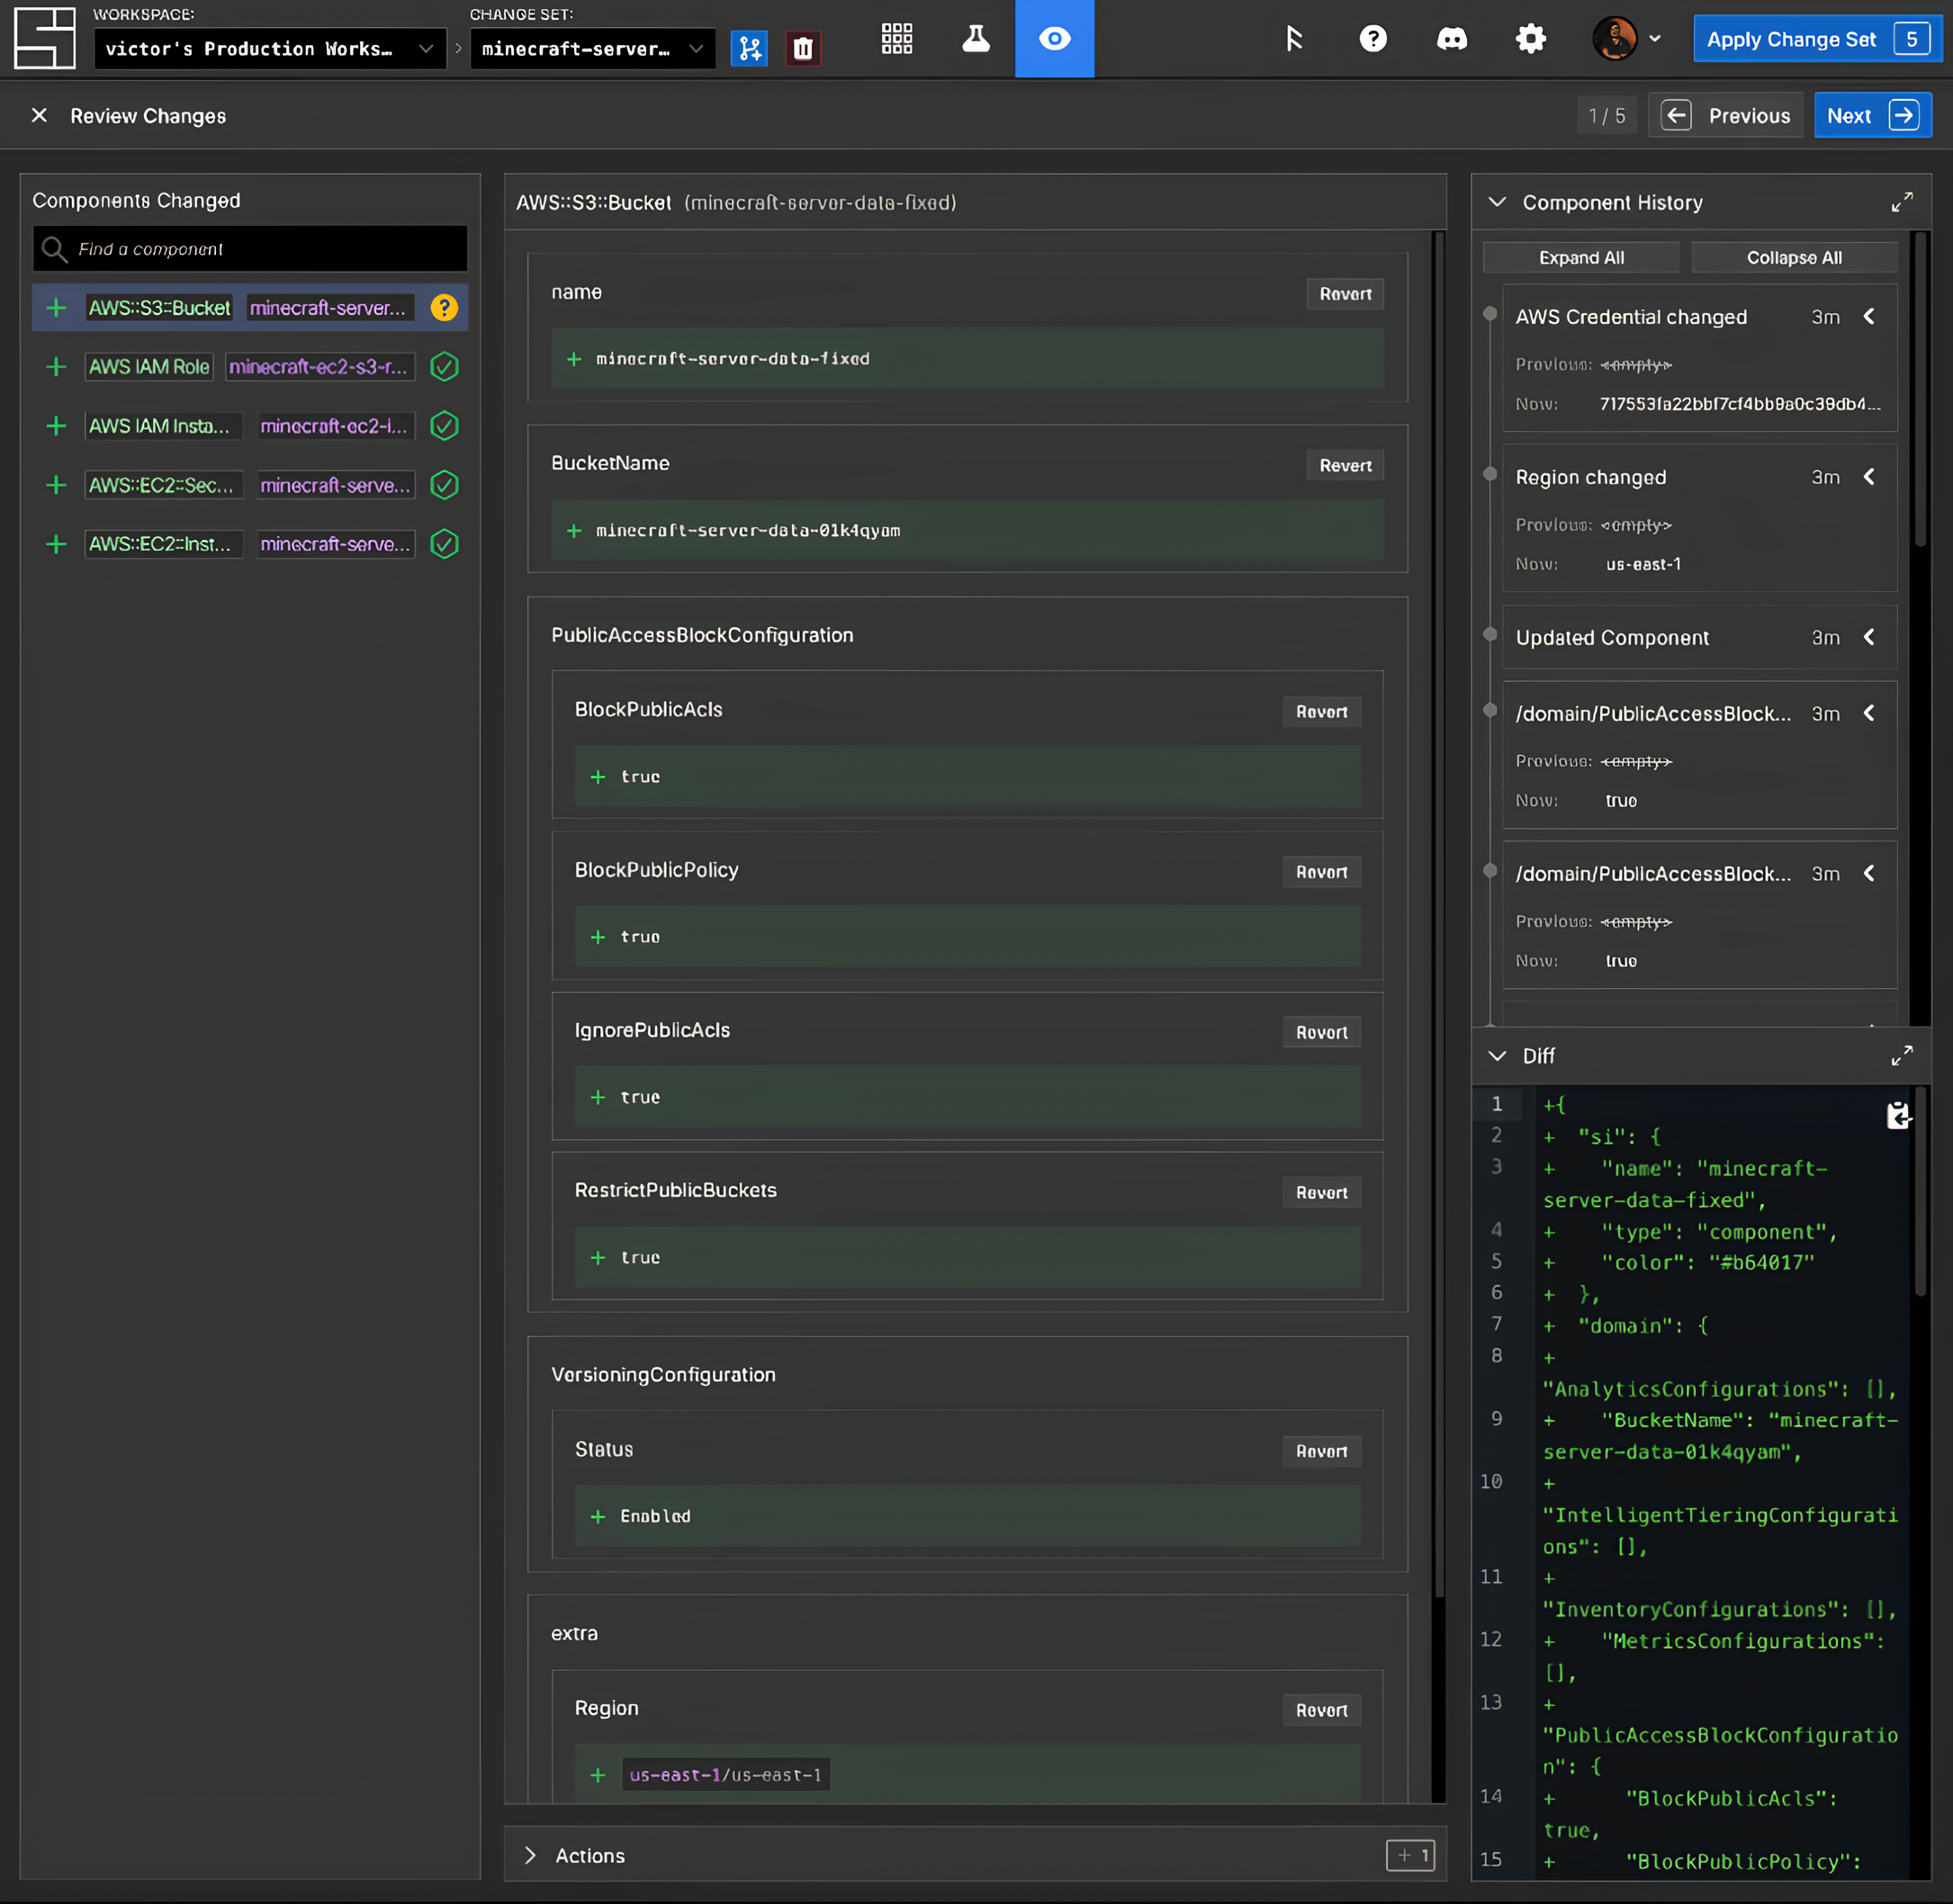
Task: Switch to the grid model view
Action: 897,39
